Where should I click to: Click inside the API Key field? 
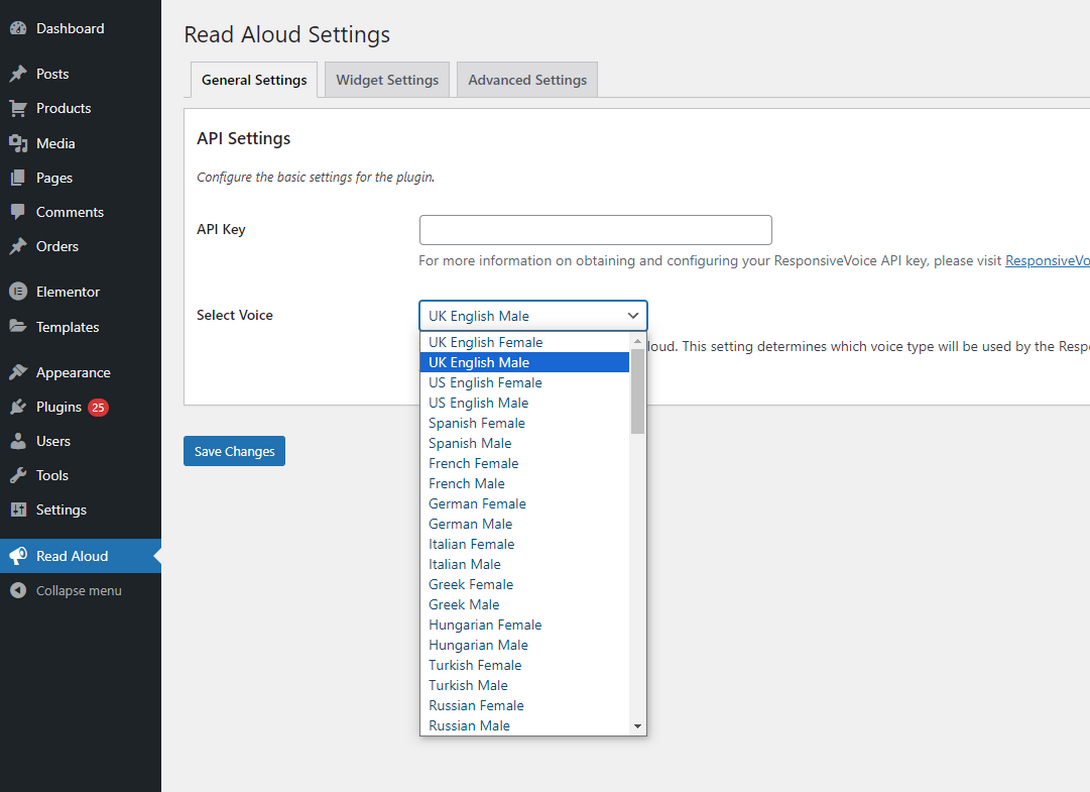click(595, 230)
